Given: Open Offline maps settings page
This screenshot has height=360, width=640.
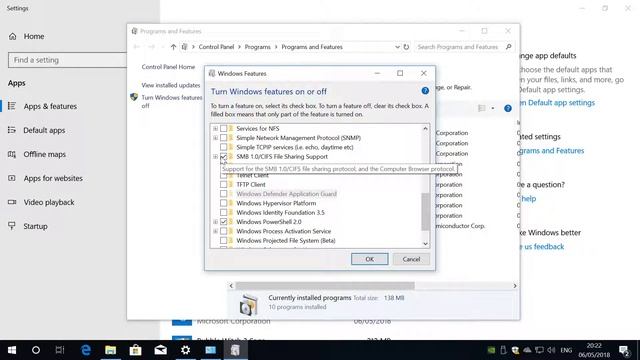Looking at the screenshot, I should point(44,154).
